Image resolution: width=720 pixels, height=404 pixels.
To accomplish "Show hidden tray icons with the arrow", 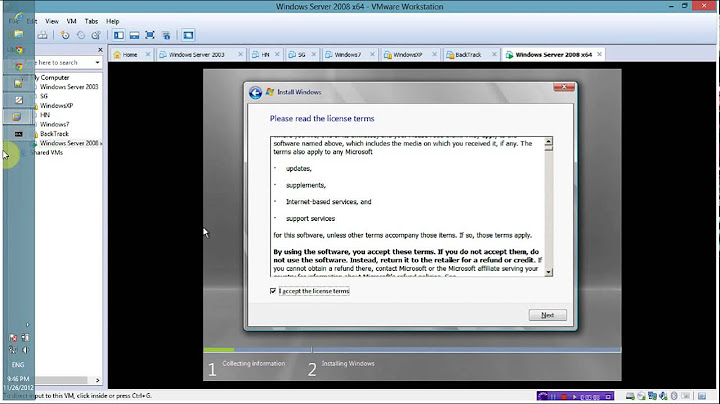I will [x=27, y=325].
